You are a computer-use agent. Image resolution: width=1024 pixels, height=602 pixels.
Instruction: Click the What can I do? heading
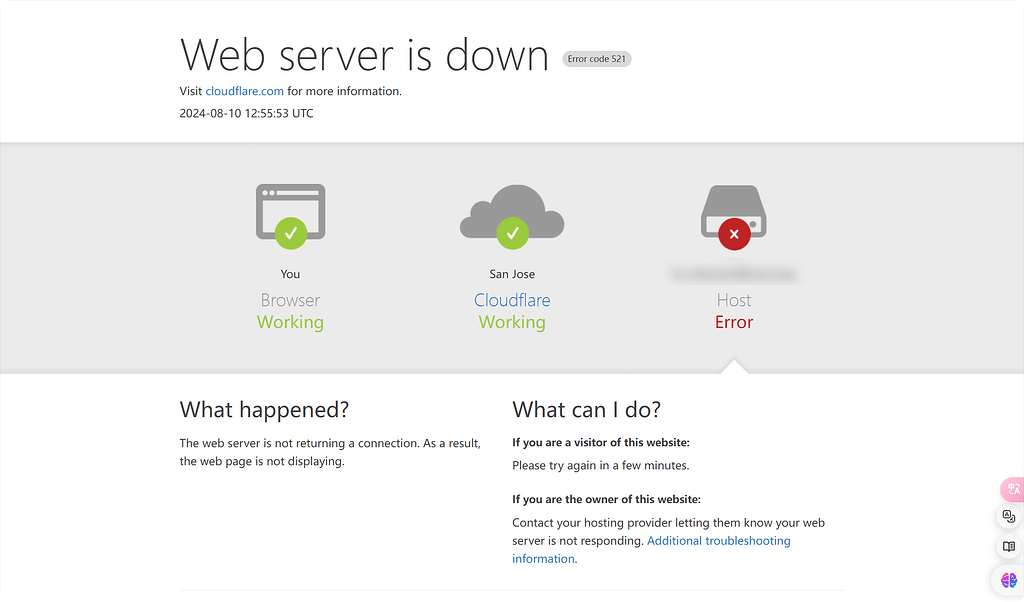click(x=586, y=410)
